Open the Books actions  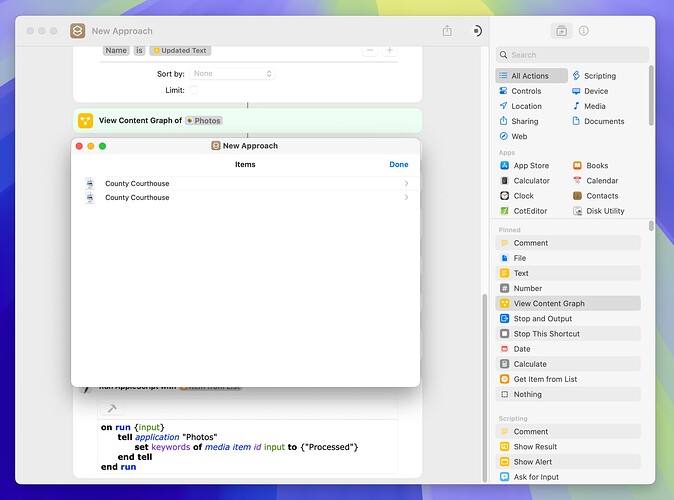[590, 166]
